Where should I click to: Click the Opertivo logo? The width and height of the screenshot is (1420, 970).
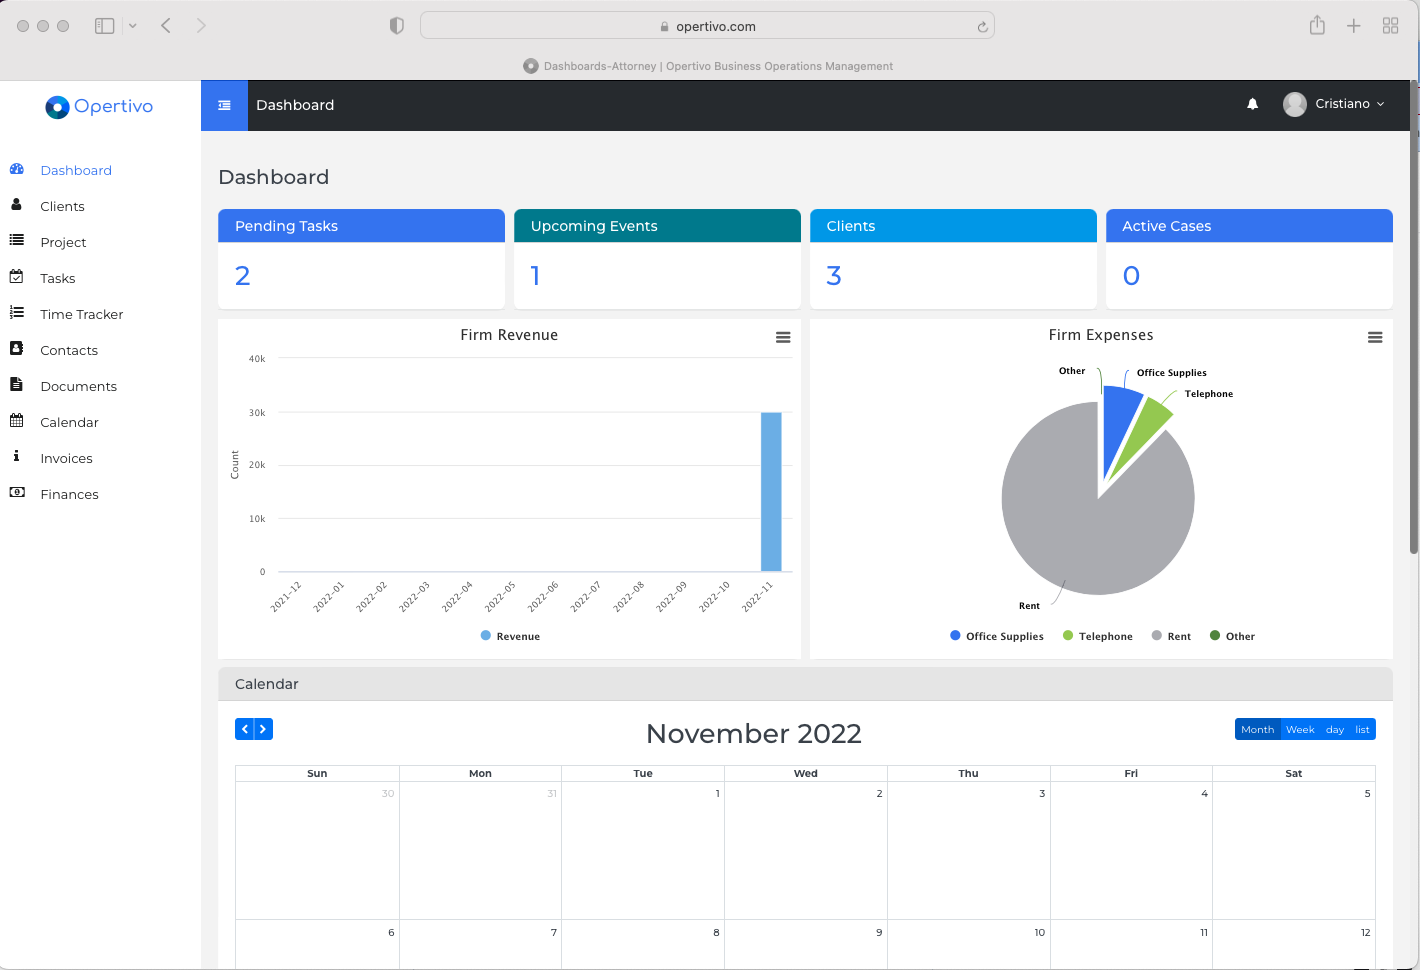click(99, 106)
